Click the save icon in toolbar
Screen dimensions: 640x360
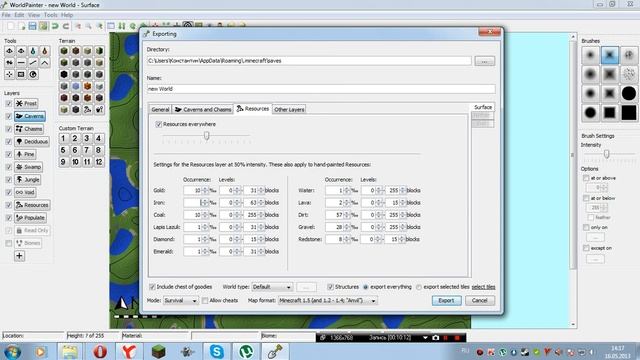32,26
